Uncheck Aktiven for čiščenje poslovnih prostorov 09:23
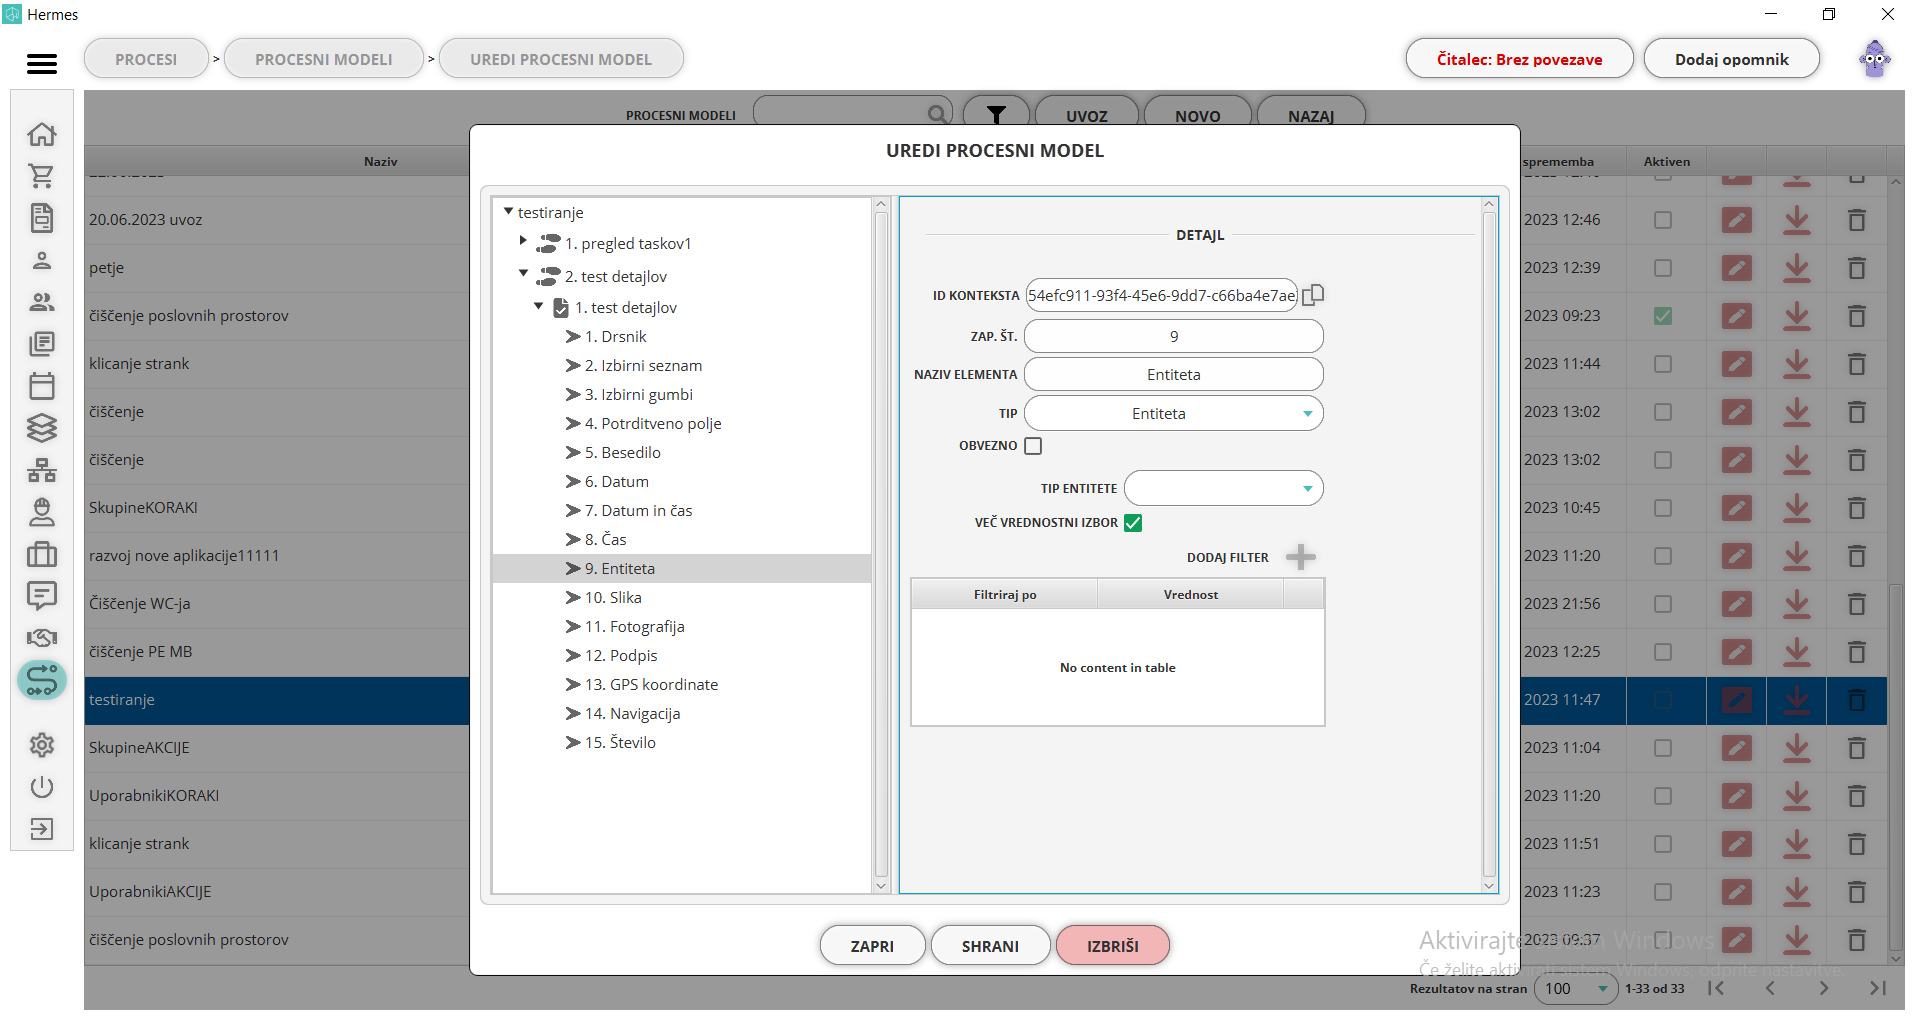Screen dimensions: 1920x1029 pyautogui.click(x=1663, y=316)
